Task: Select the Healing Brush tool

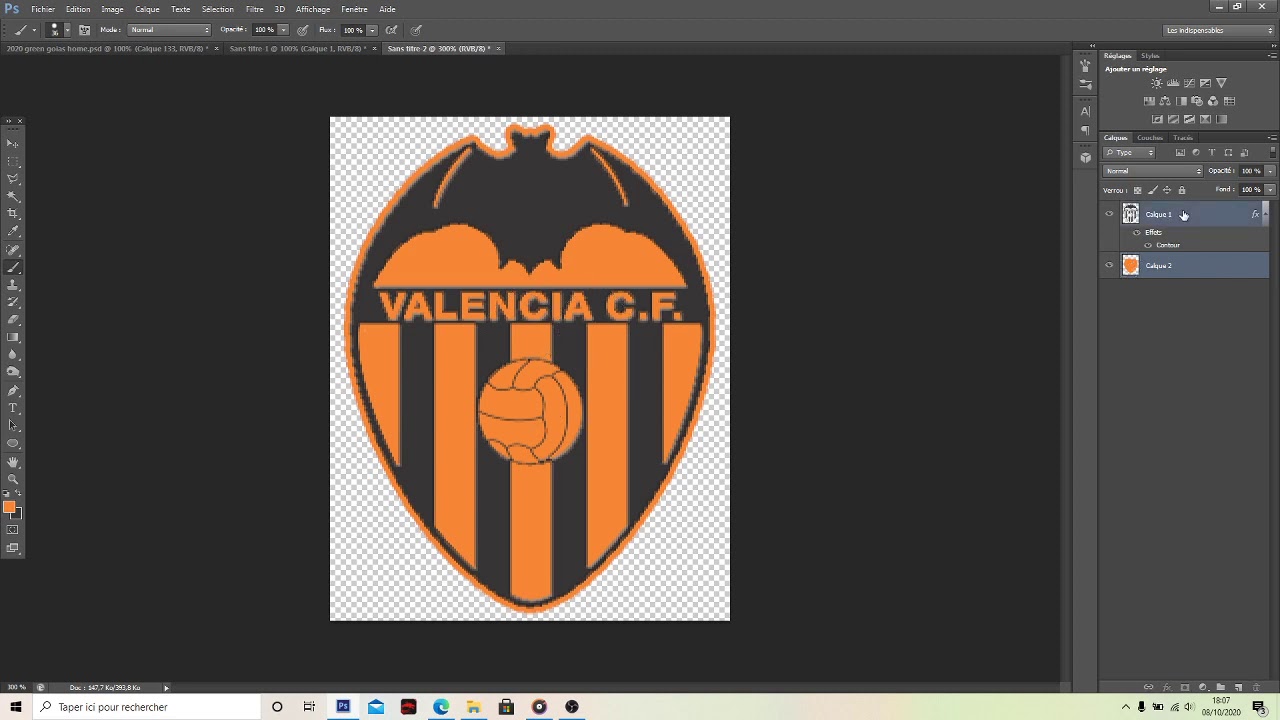Action: [13, 250]
